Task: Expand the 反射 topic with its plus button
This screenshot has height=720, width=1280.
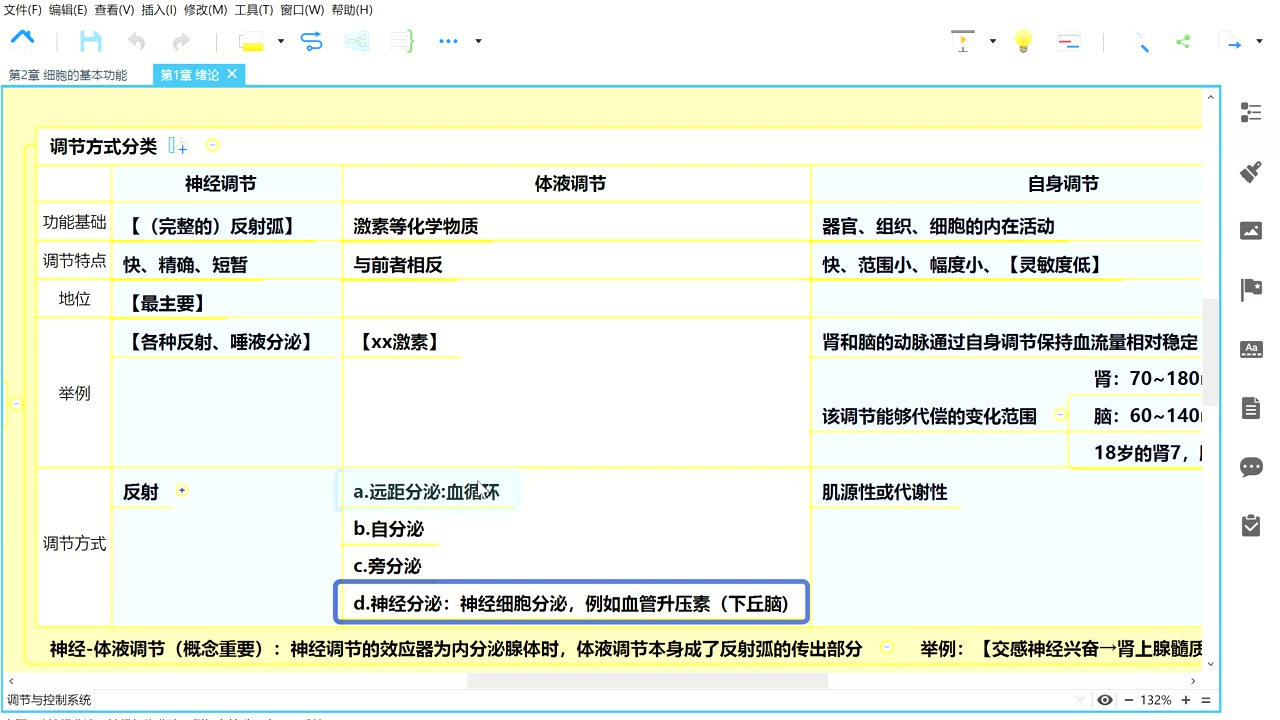Action: click(182, 490)
